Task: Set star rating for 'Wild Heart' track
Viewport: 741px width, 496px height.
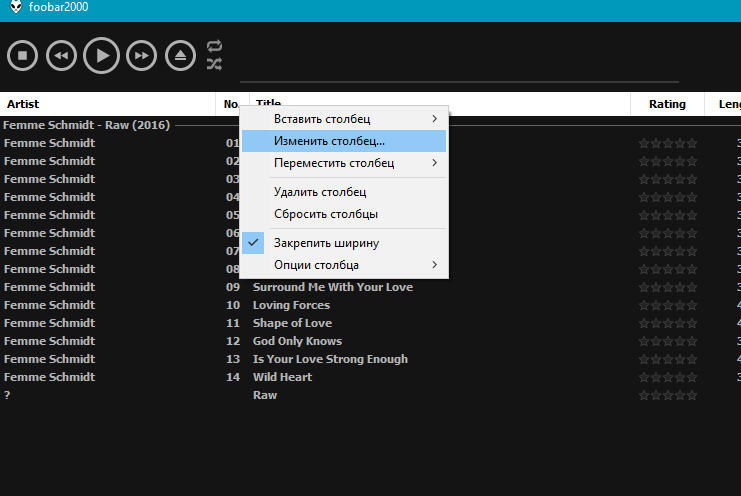Action: [x=668, y=377]
